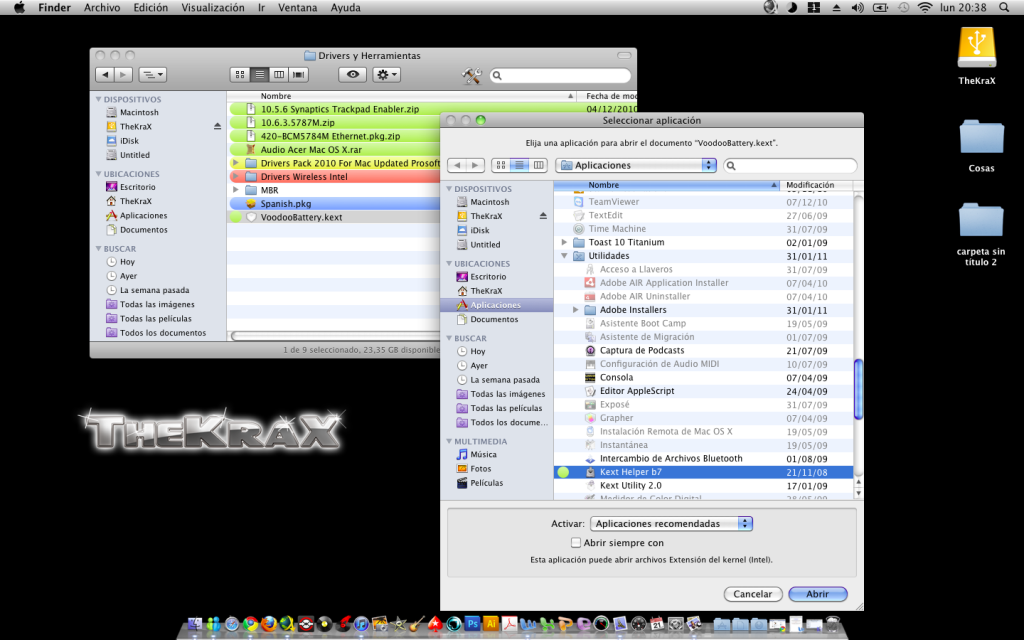Image resolution: width=1024 pixels, height=640 pixels.
Task: Open Photoshop from the Dock
Action: tap(472, 624)
